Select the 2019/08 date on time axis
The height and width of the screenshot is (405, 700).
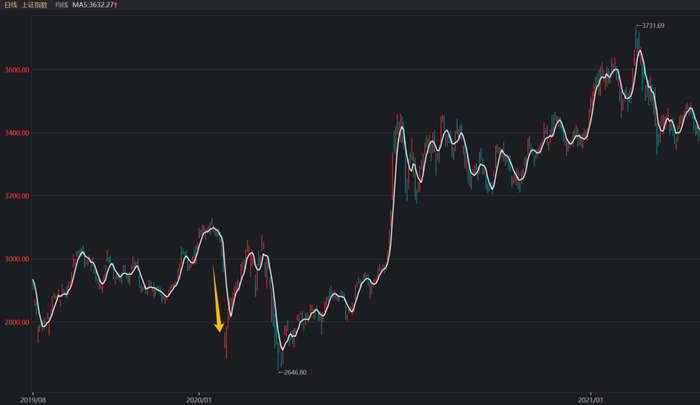[33, 397]
